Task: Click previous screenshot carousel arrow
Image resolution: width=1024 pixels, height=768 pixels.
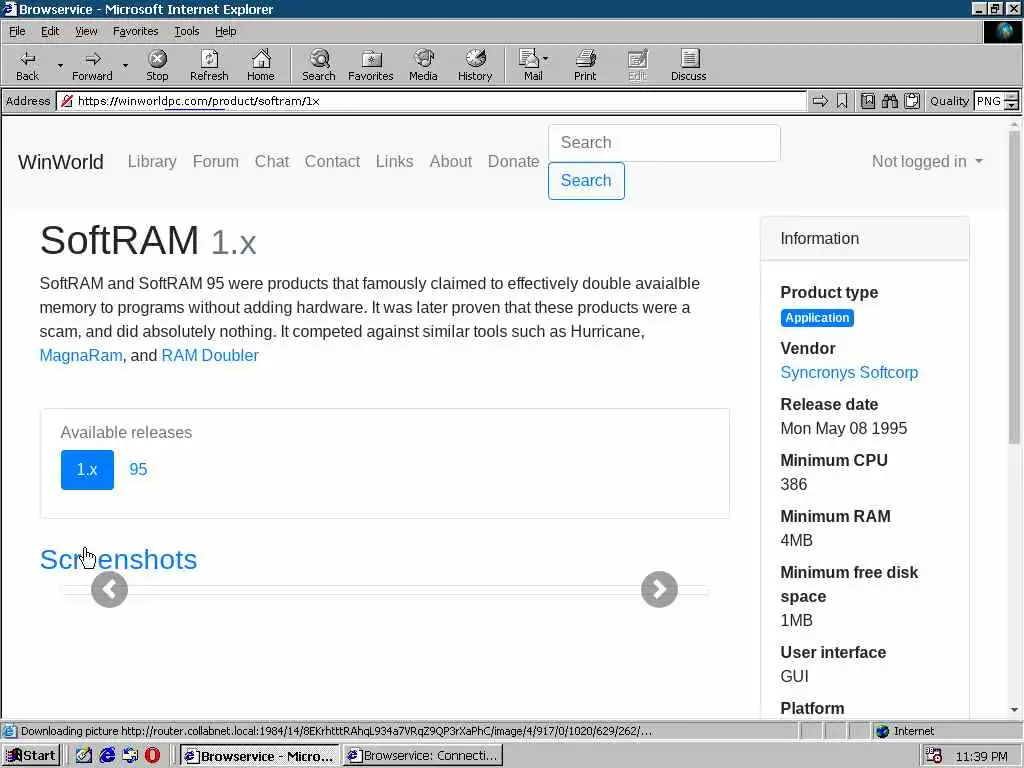Action: [109, 590]
